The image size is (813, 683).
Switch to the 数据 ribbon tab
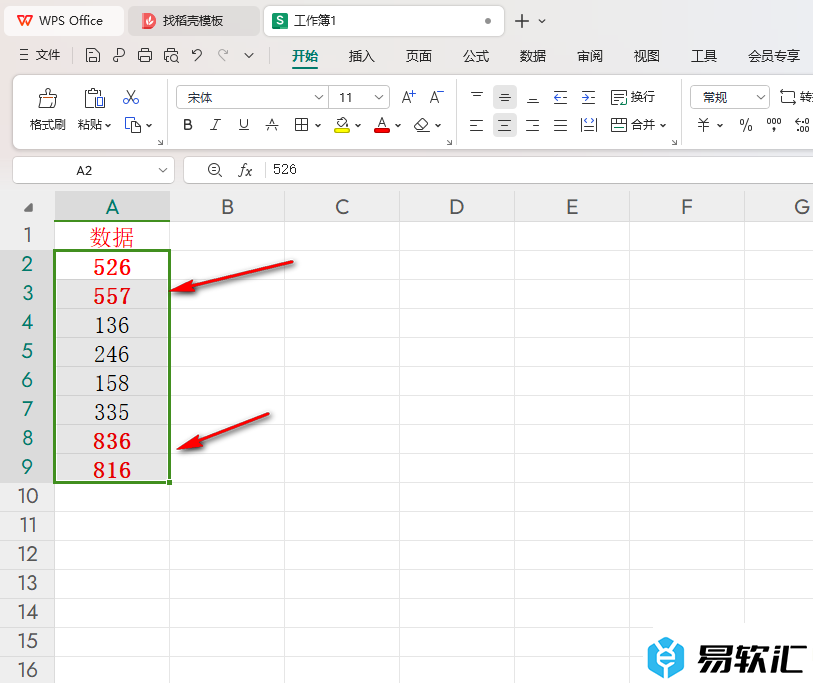coord(532,56)
